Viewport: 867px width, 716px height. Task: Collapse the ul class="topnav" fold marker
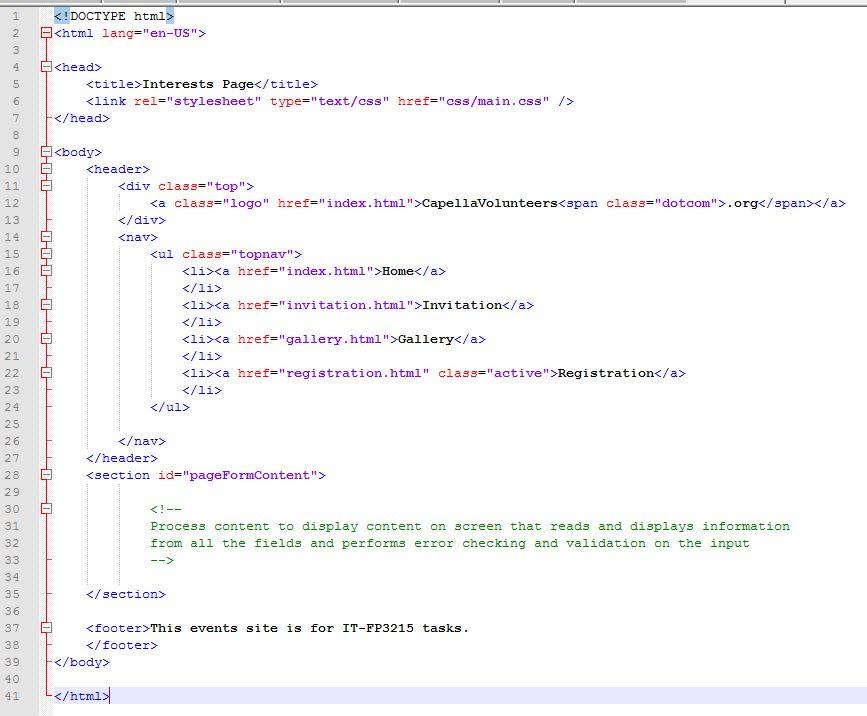point(46,254)
